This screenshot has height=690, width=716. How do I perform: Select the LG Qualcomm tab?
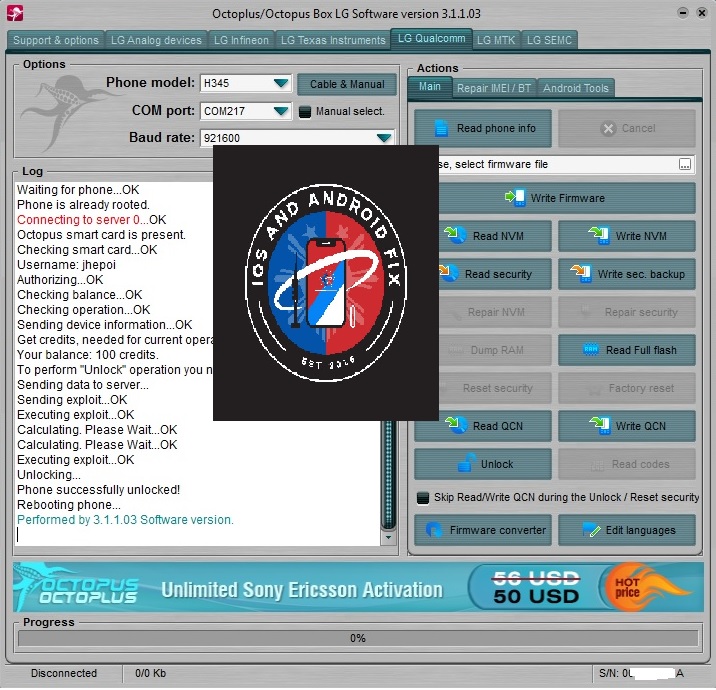432,38
